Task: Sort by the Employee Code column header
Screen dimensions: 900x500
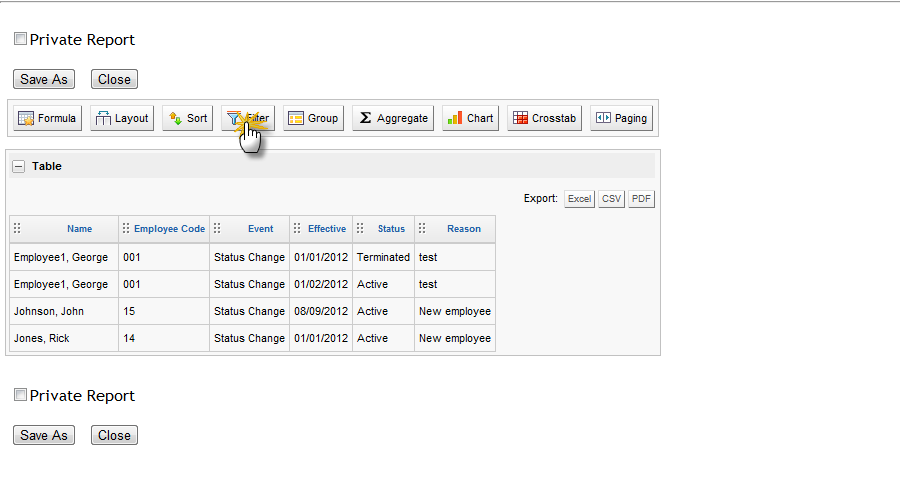Action: 169,228
